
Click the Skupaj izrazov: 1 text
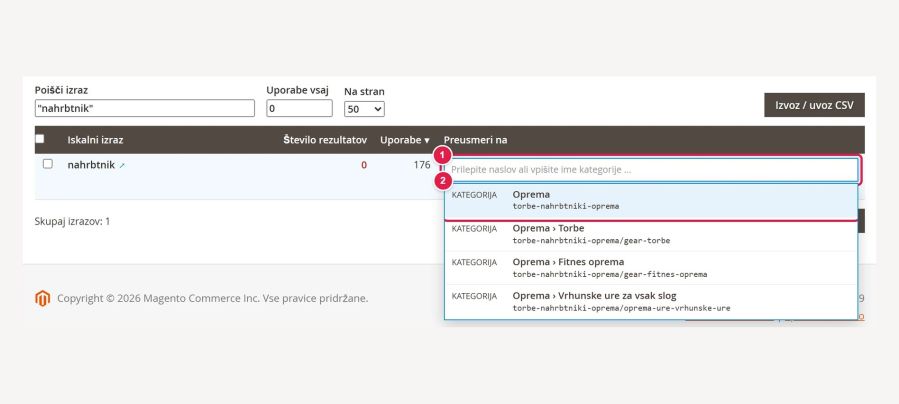(72, 221)
